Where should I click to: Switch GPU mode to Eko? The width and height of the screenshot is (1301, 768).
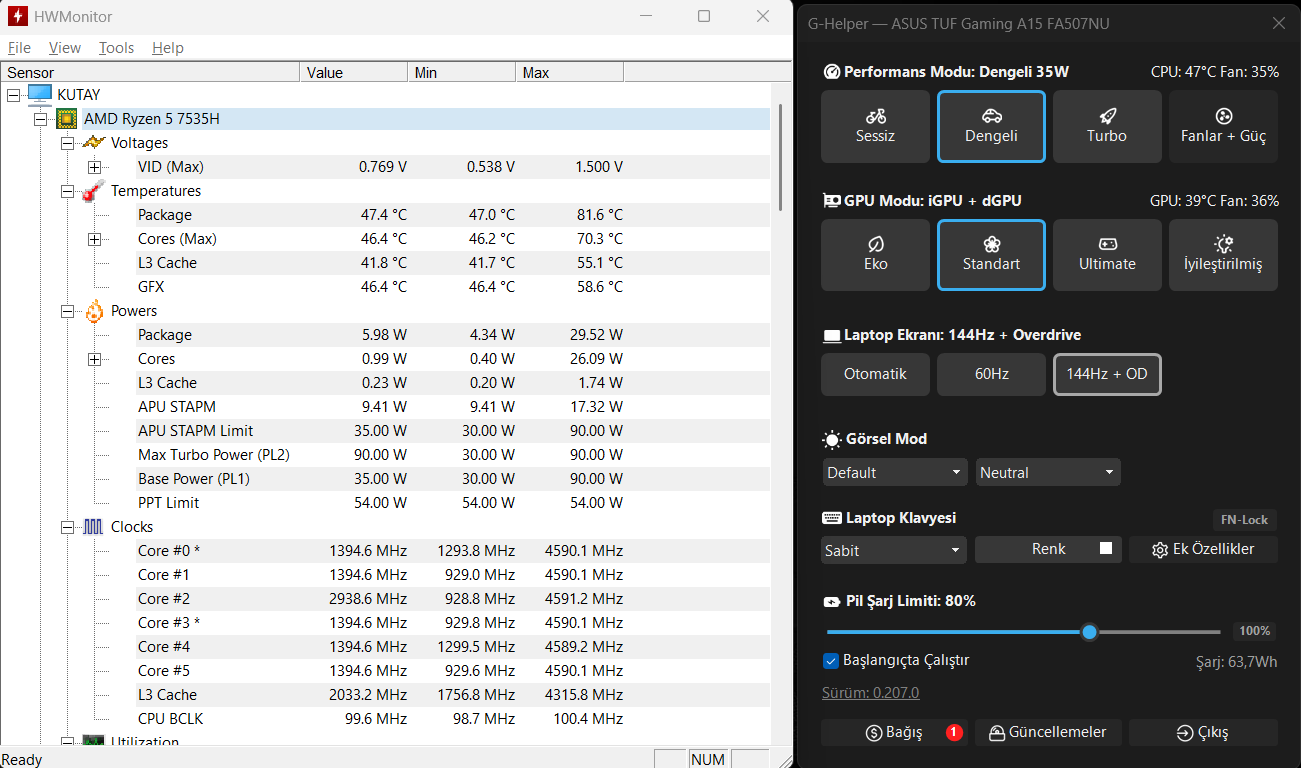pyautogui.click(x=875, y=255)
